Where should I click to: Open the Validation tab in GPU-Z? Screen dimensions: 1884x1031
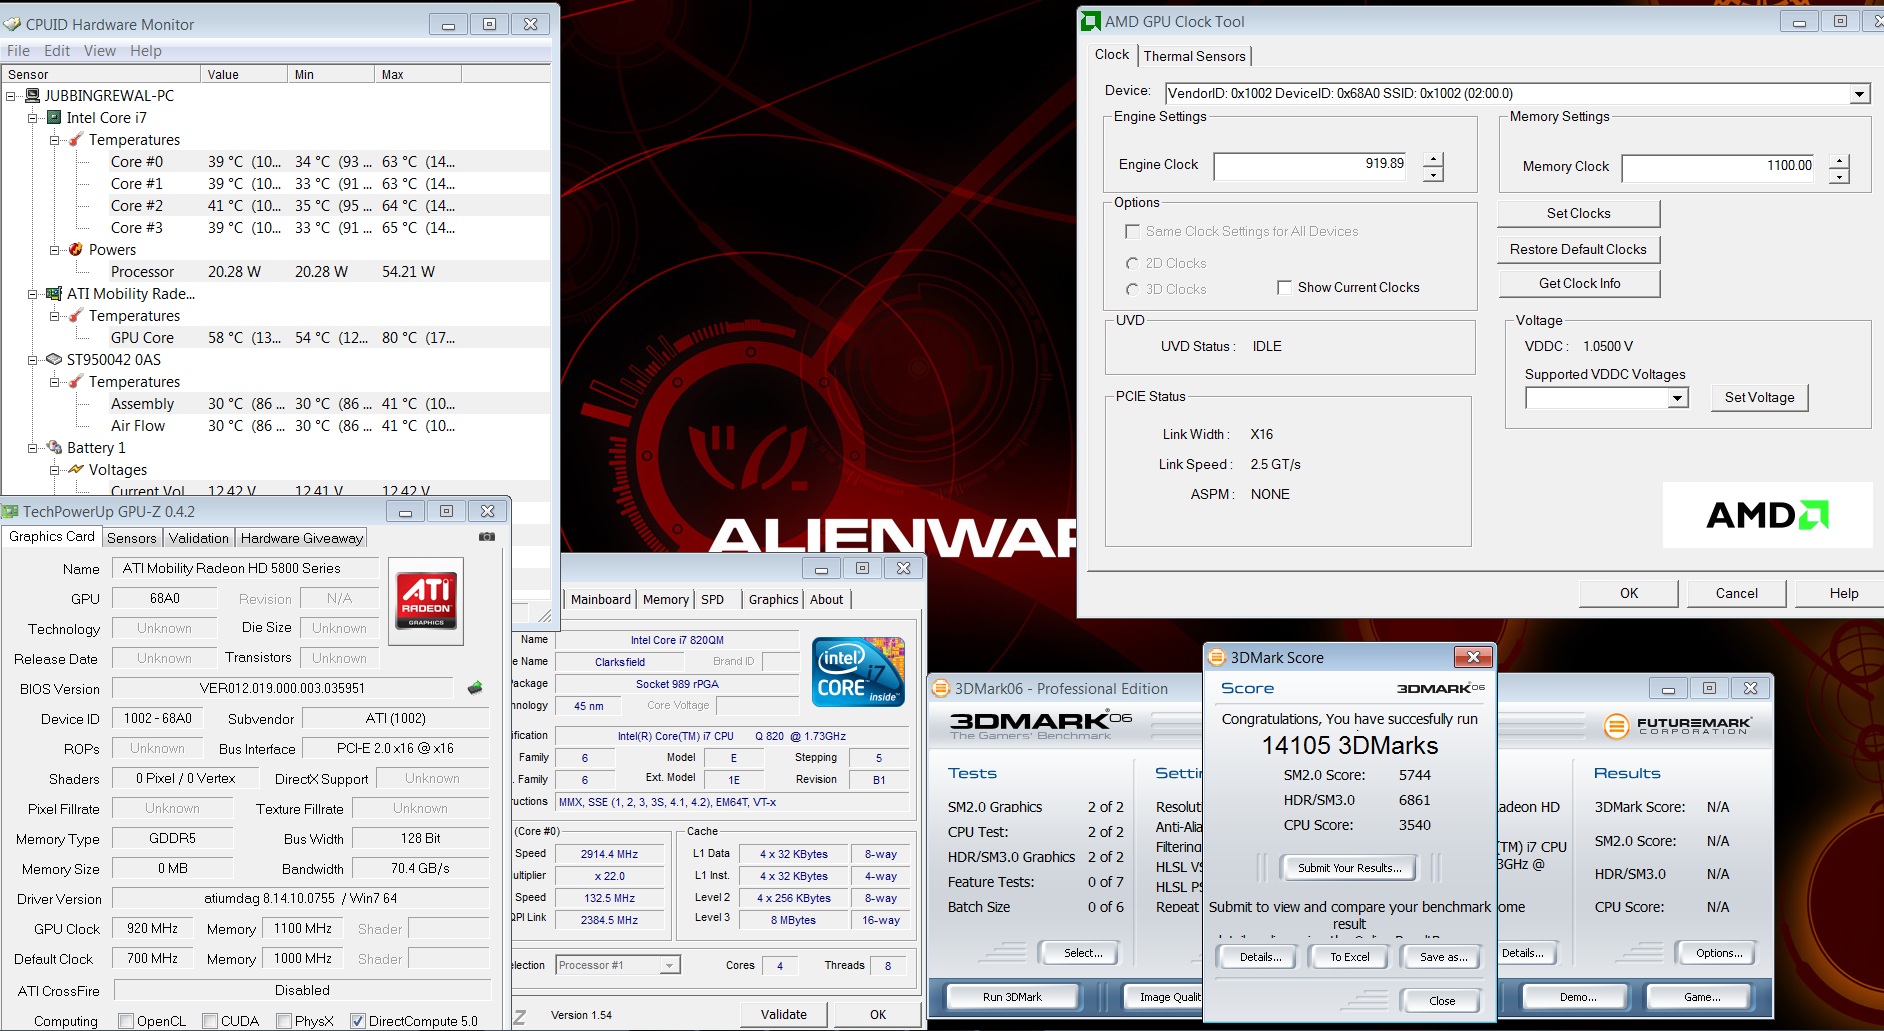199,538
